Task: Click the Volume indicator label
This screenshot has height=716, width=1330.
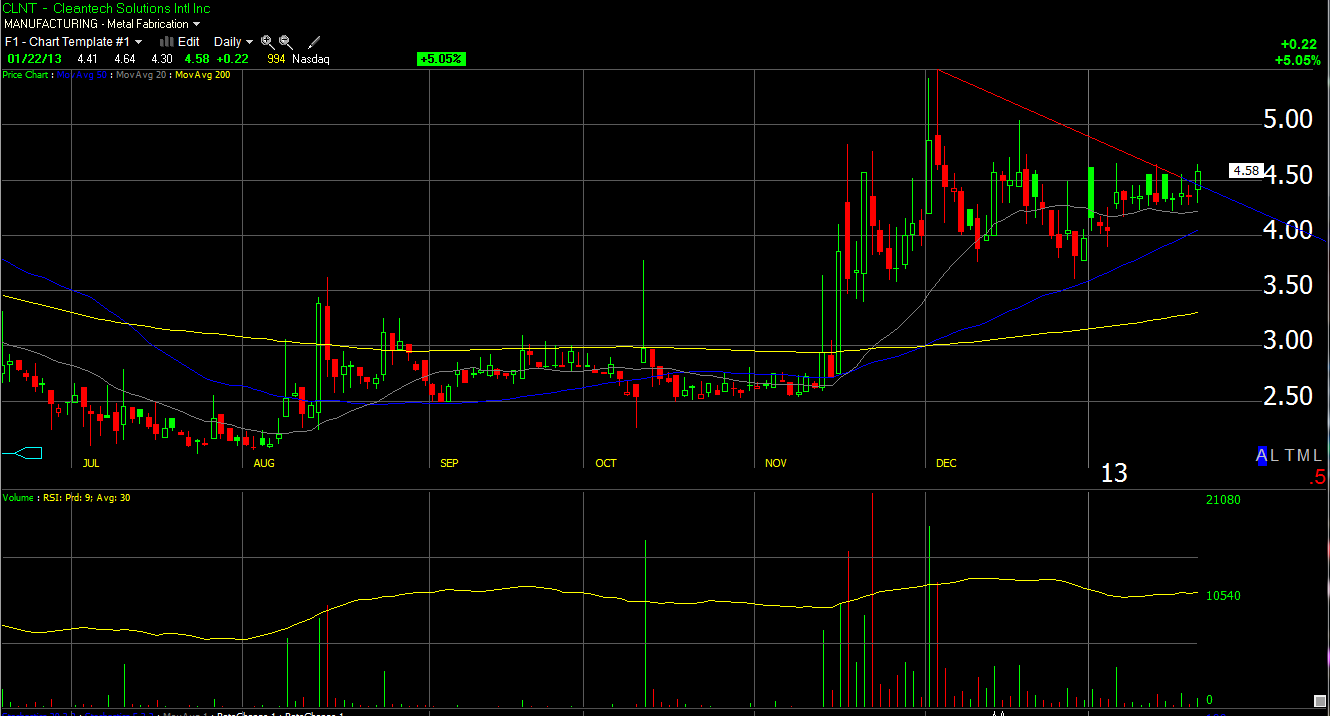Action: click(x=19, y=497)
